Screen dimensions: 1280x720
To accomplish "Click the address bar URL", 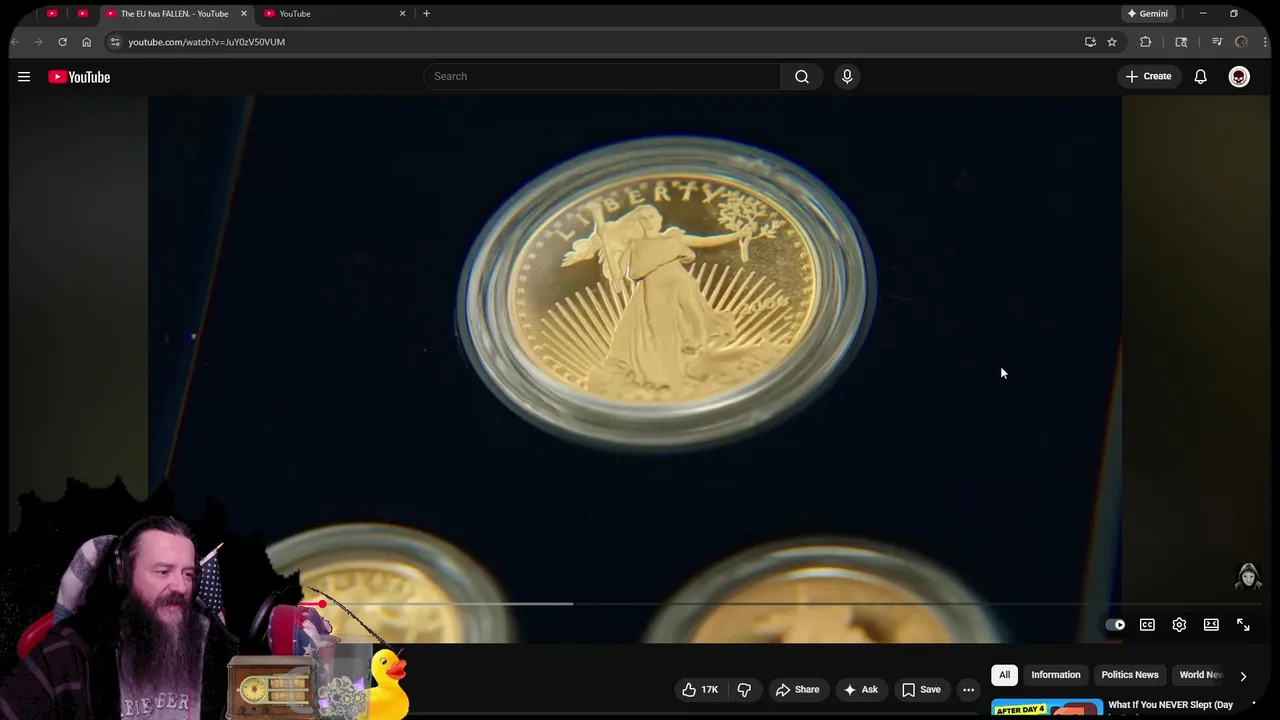I will (x=206, y=42).
